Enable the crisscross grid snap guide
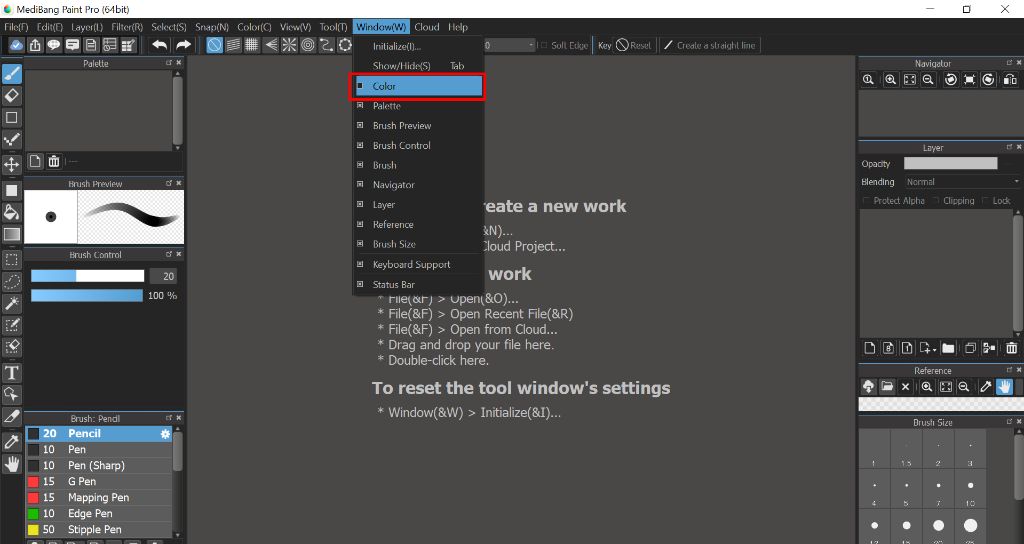This screenshot has width=1024, height=544. coord(251,45)
